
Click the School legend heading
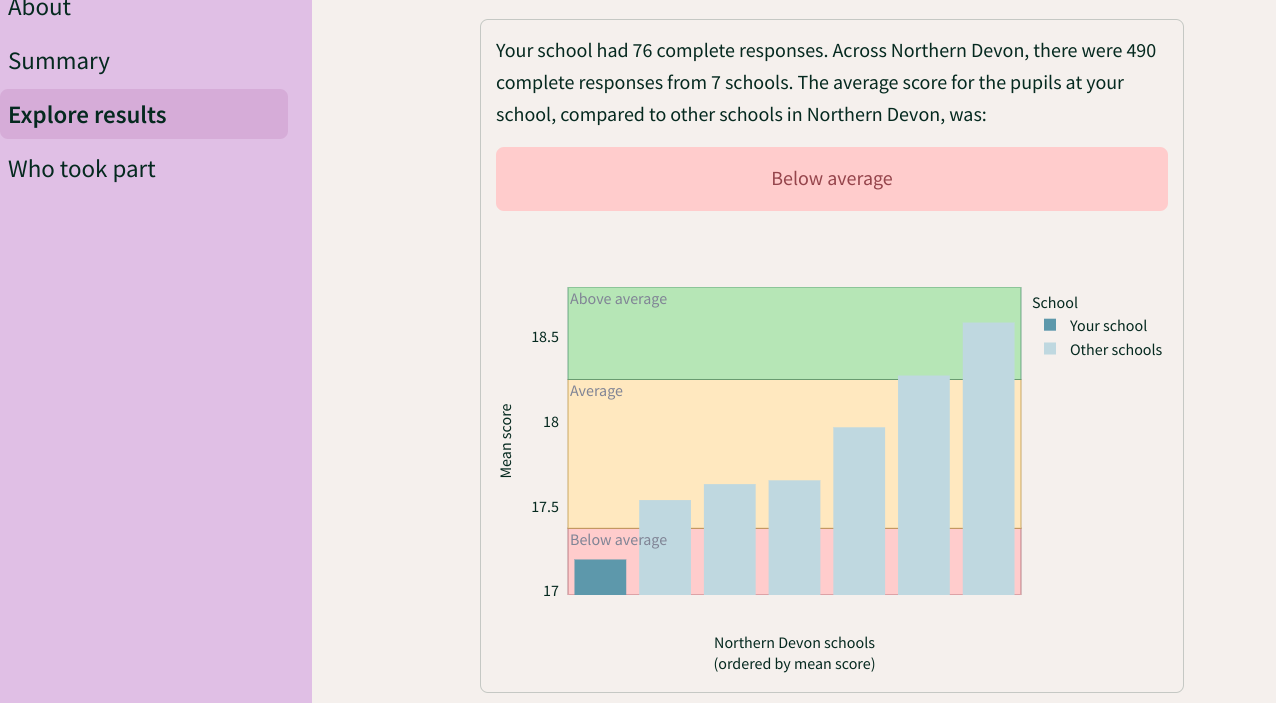[1055, 303]
